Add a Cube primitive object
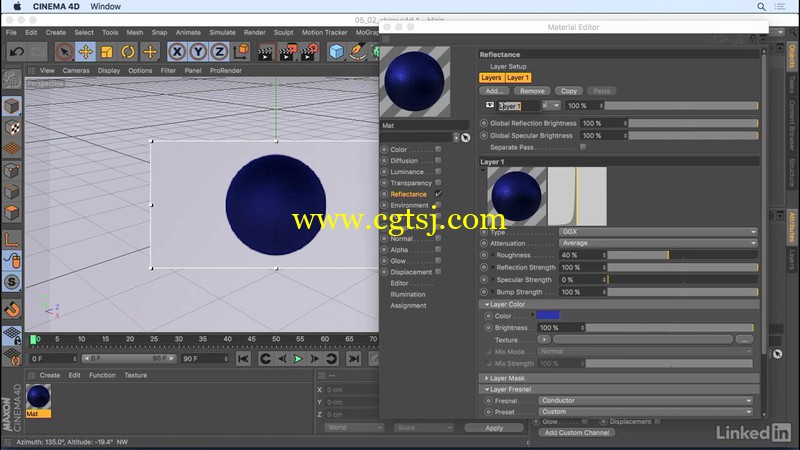This screenshot has height=450, width=800. point(336,52)
